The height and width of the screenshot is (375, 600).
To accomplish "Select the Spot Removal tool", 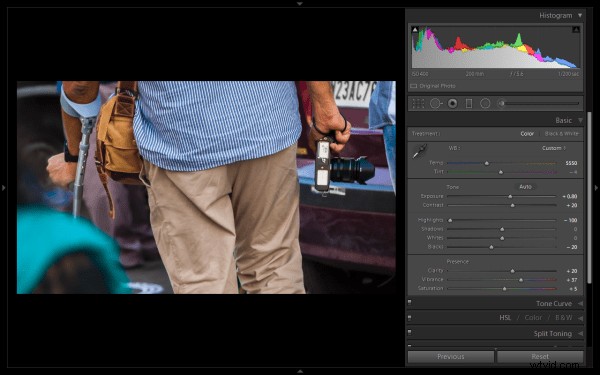I will 436,103.
